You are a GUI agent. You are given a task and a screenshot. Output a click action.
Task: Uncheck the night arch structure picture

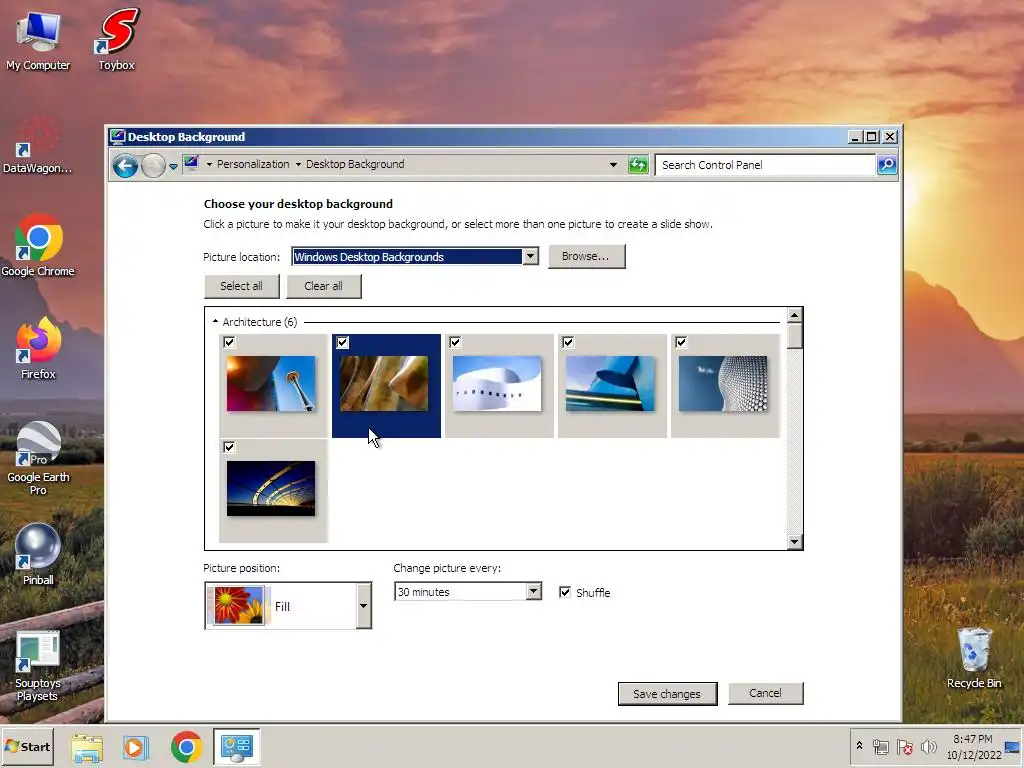229,447
